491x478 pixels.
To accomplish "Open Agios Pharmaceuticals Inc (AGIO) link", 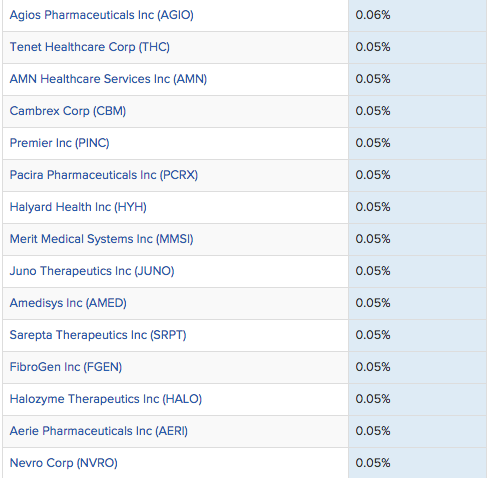I will (x=101, y=15).
